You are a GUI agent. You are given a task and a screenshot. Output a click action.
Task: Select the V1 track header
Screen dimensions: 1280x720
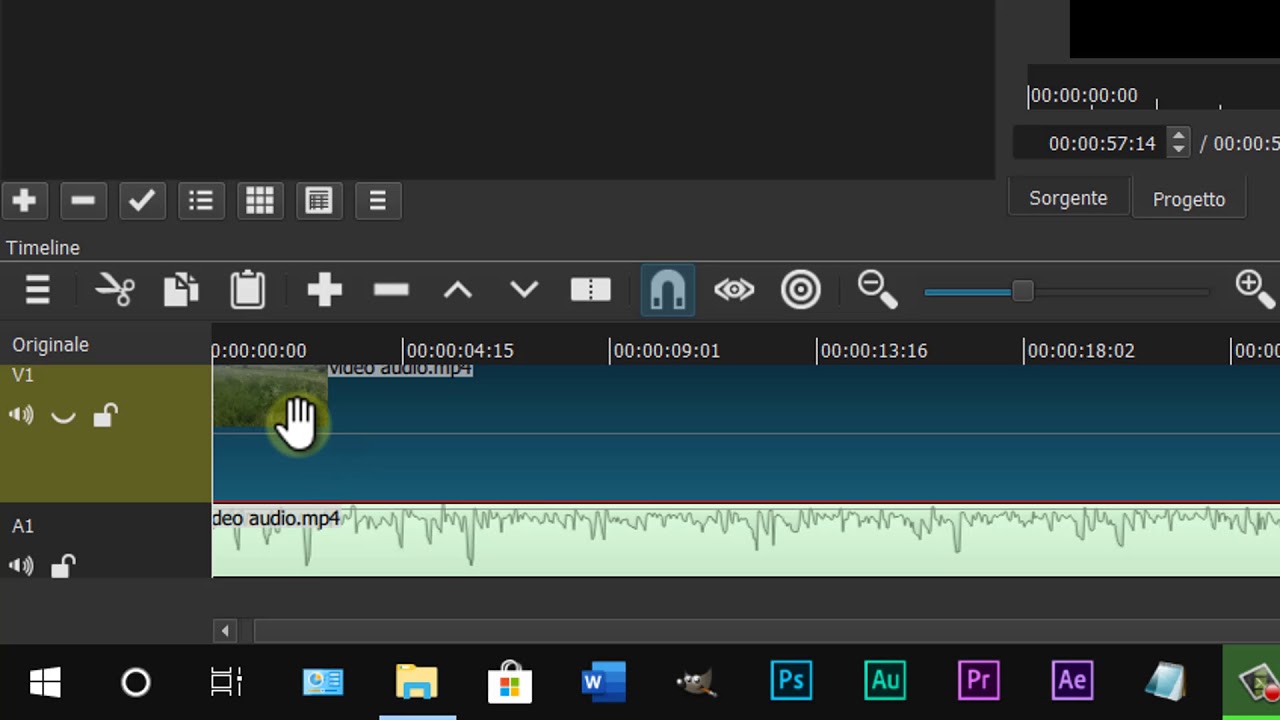coord(106,433)
